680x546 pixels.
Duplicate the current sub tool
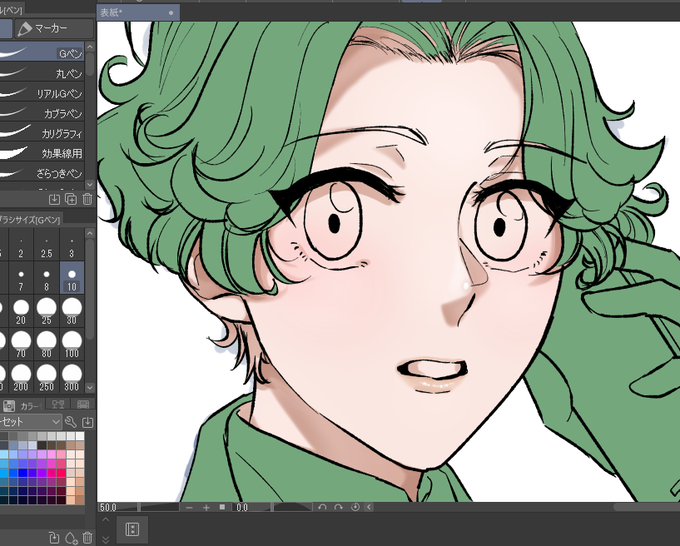tap(71, 199)
